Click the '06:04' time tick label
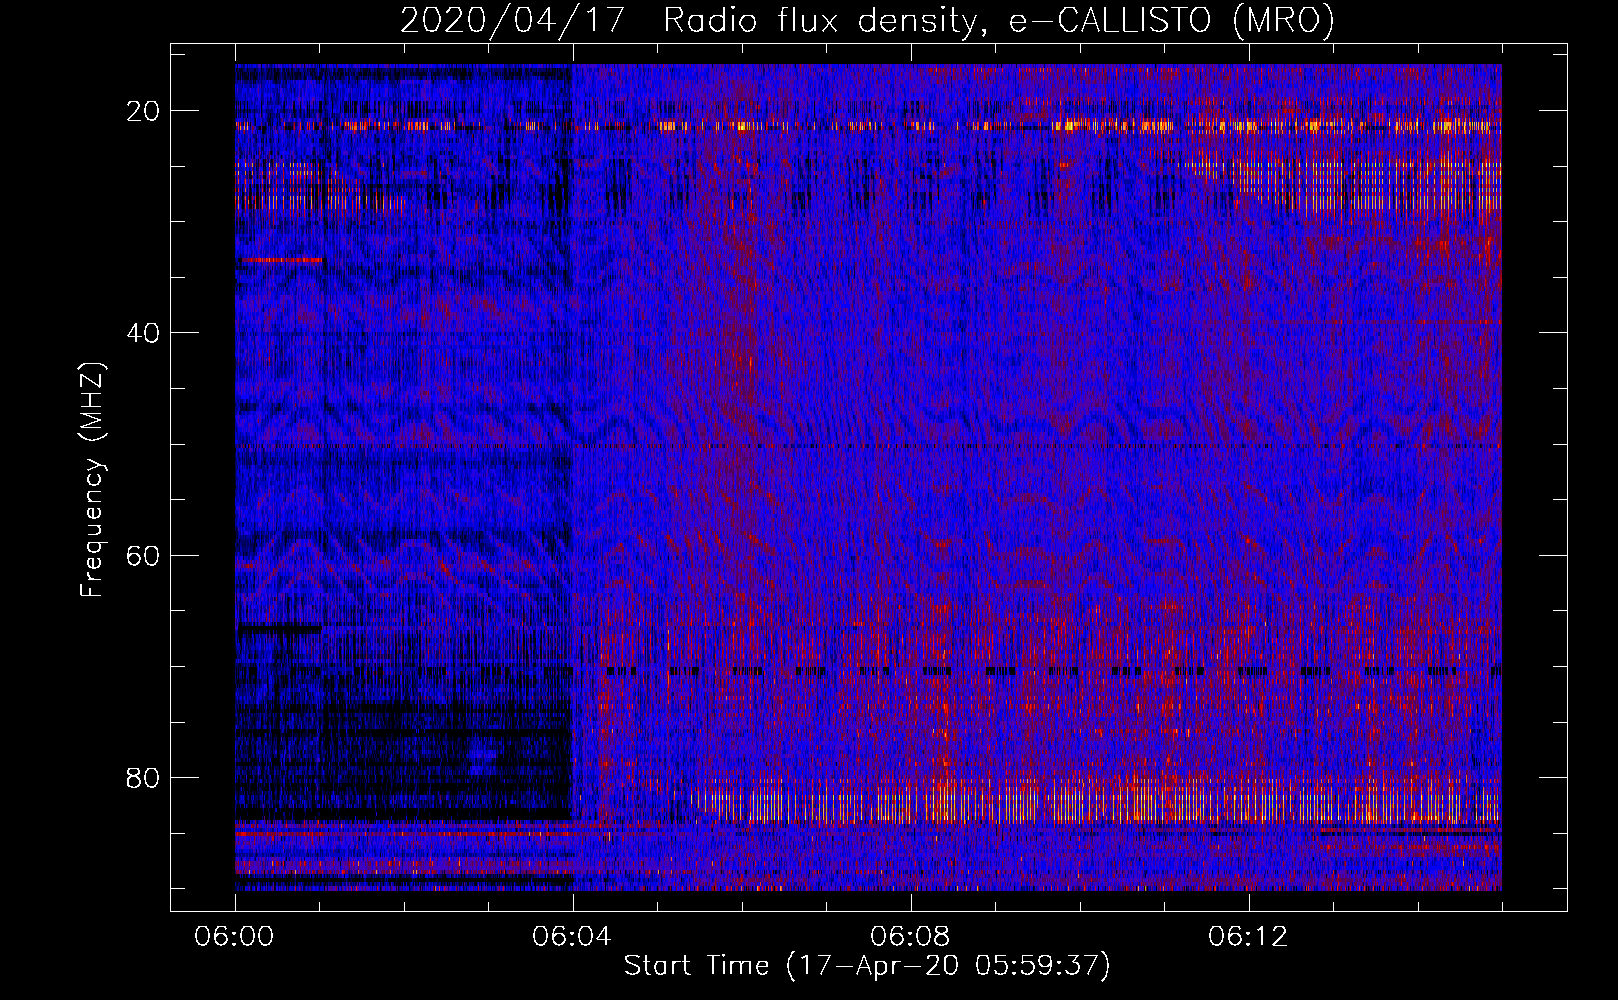Screen dimensions: 1618x1000 [x=572, y=937]
